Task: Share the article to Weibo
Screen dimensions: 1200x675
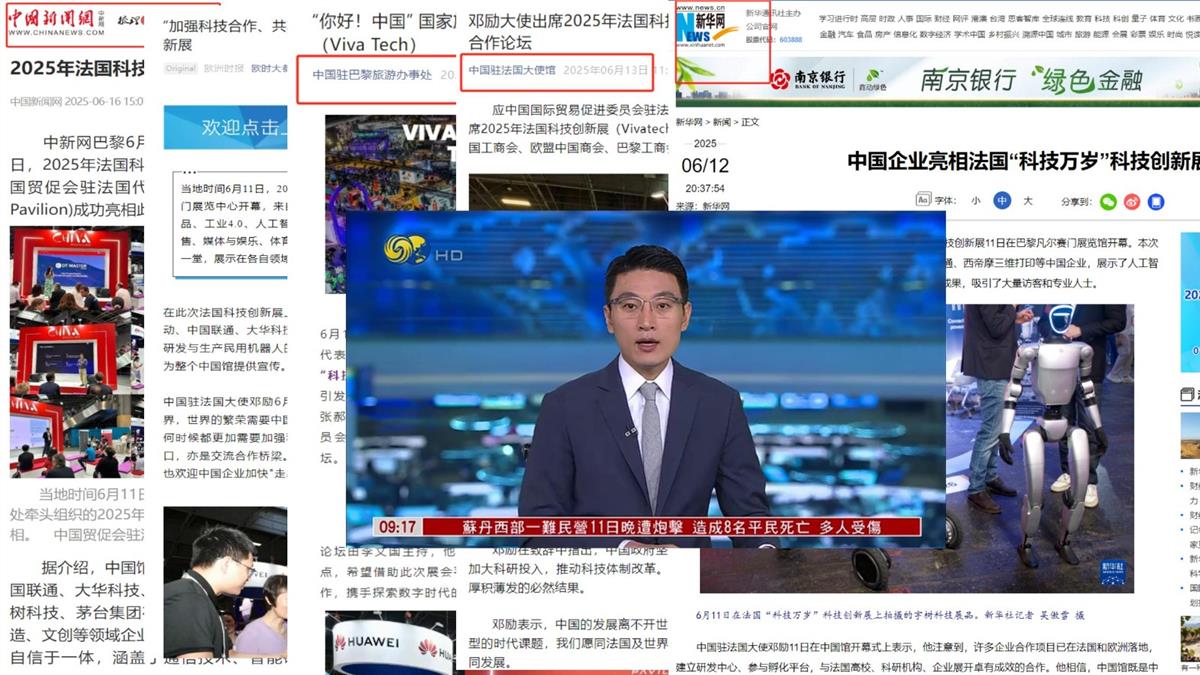Action: tap(1131, 201)
